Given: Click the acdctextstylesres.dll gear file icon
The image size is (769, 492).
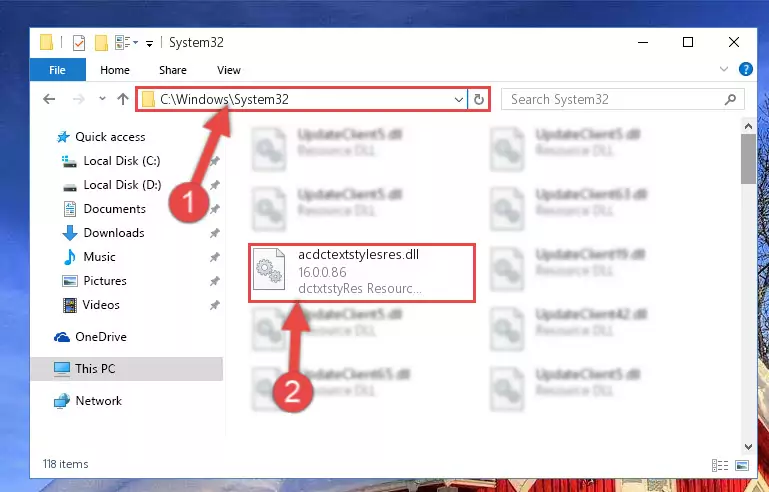Looking at the screenshot, I should point(269,269).
